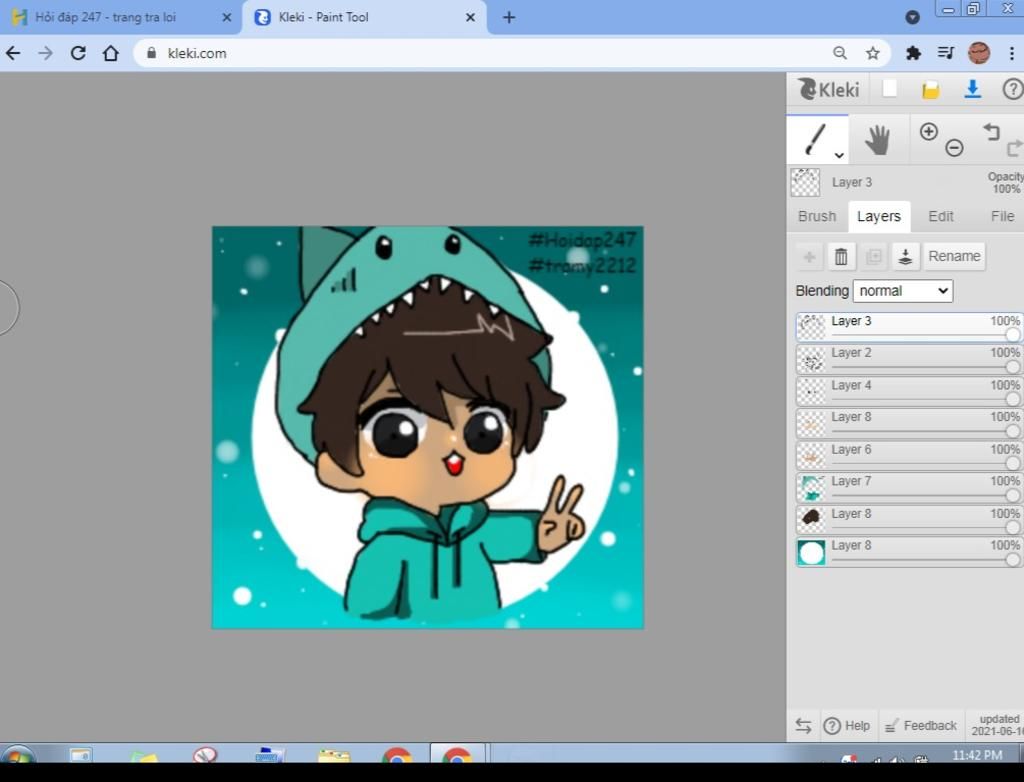The width and height of the screenshot is (1024, 782).
Task: Open the Help link at bottom
Action: (x=847, y=725)
